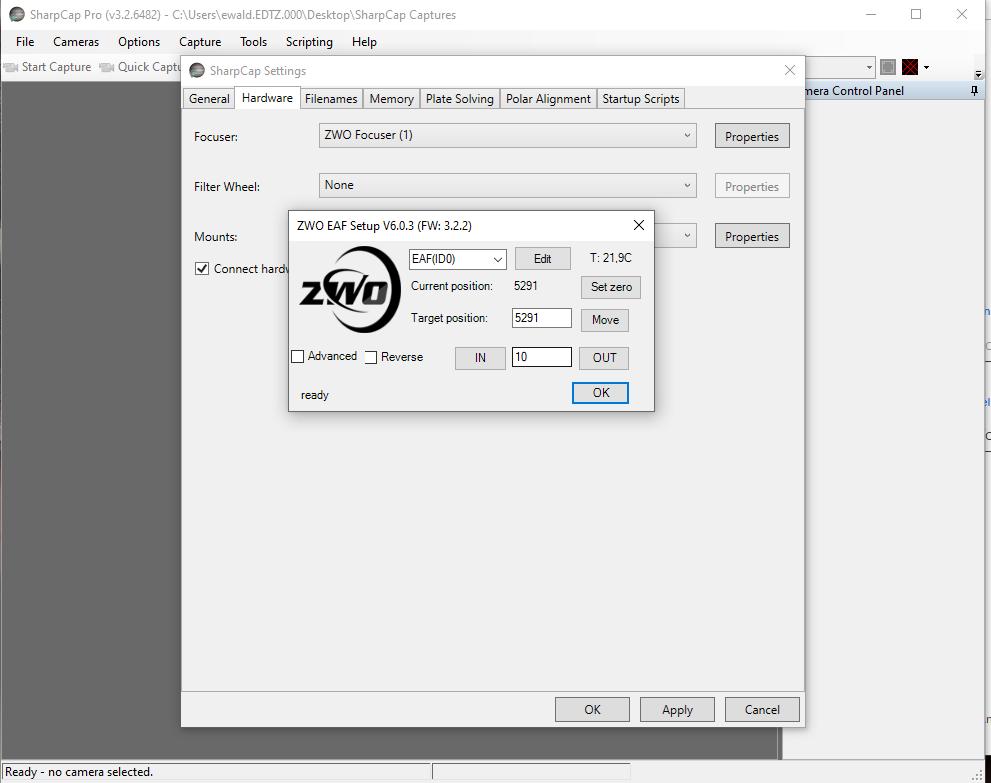
Task: Click the Set zero button
Action: coord(611,287)
